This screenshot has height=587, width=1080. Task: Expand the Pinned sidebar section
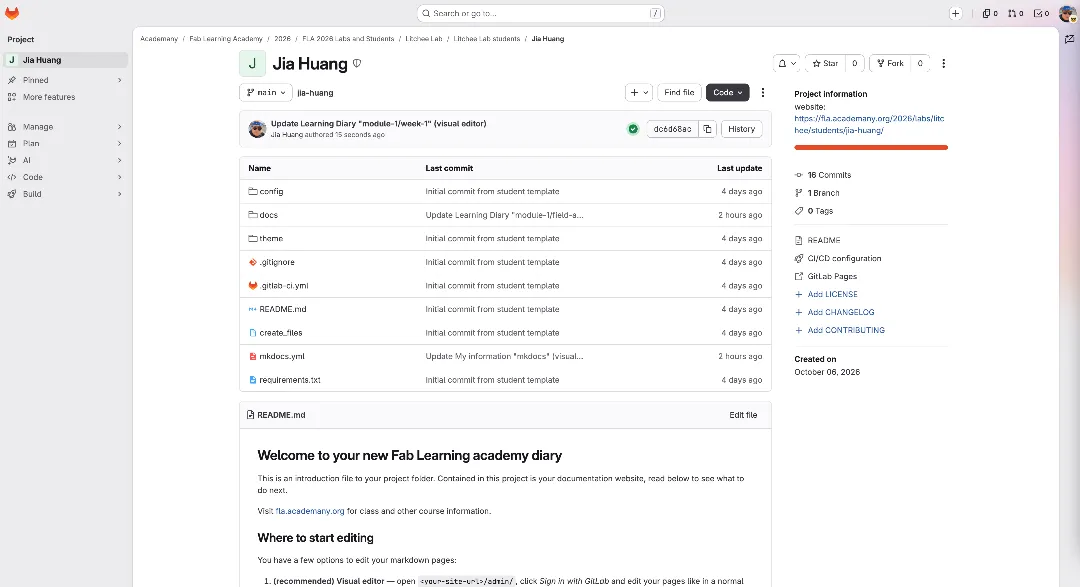coord(65,80)
